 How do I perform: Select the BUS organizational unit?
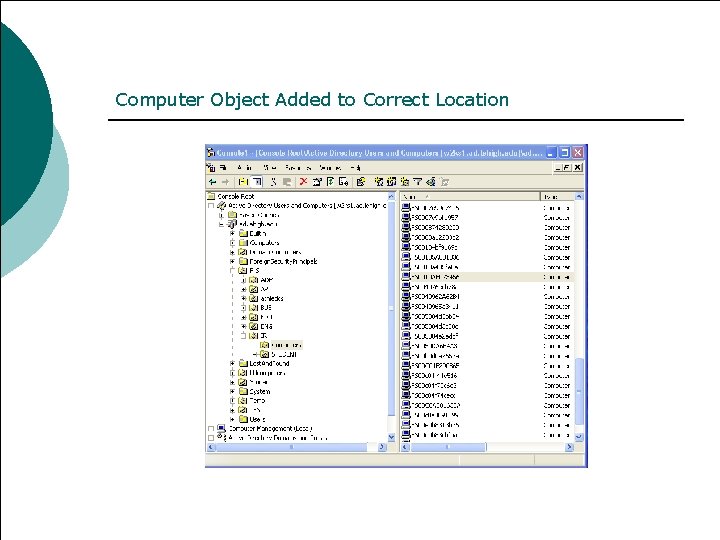266,308
